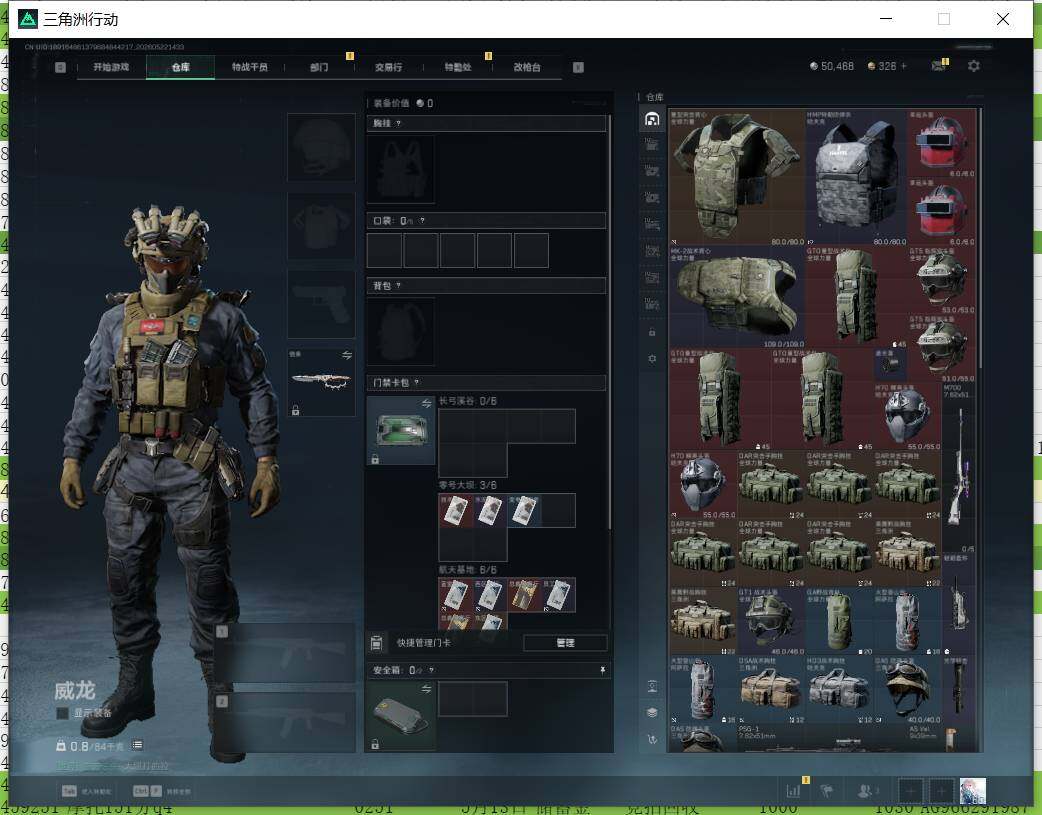Click the 管理 button for keycards
The width and height of the screenshot is (1042, 815).
[x=565, y=643]
